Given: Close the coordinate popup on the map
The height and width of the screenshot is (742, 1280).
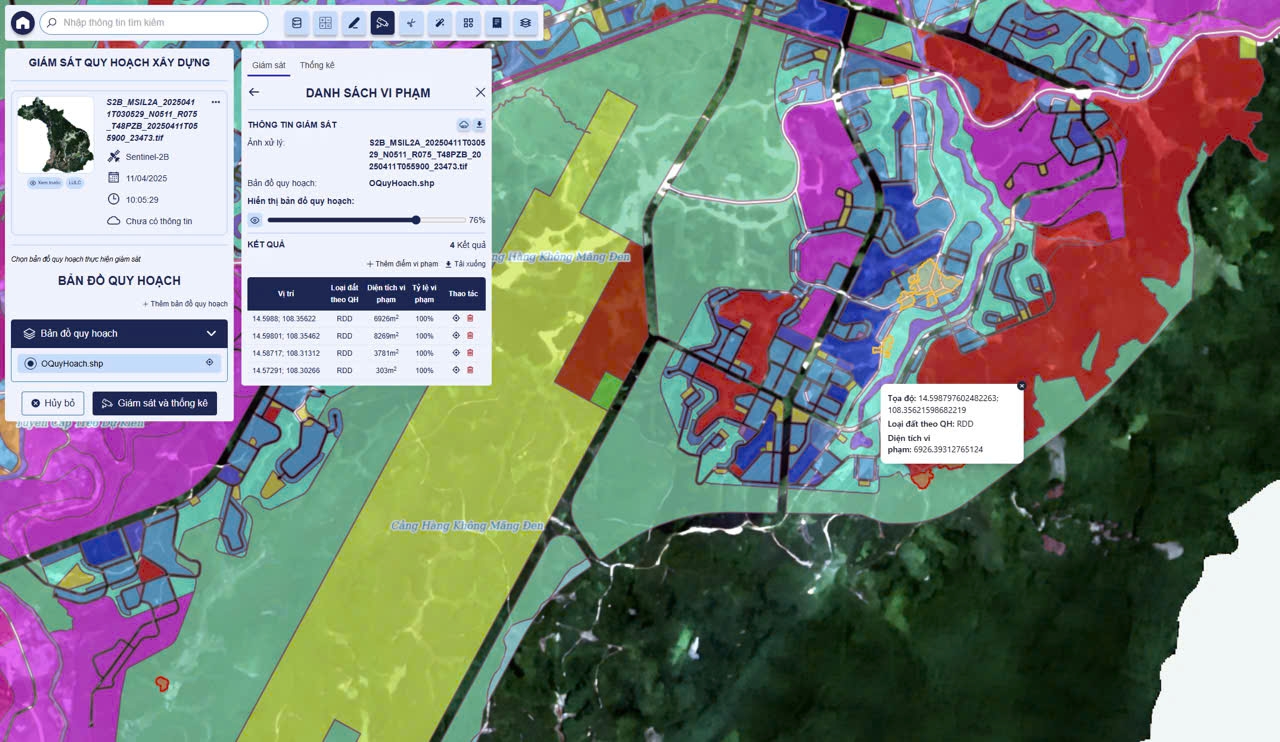Looking at the screenshot, I should pyautogui.click(x=1021, y=386).
